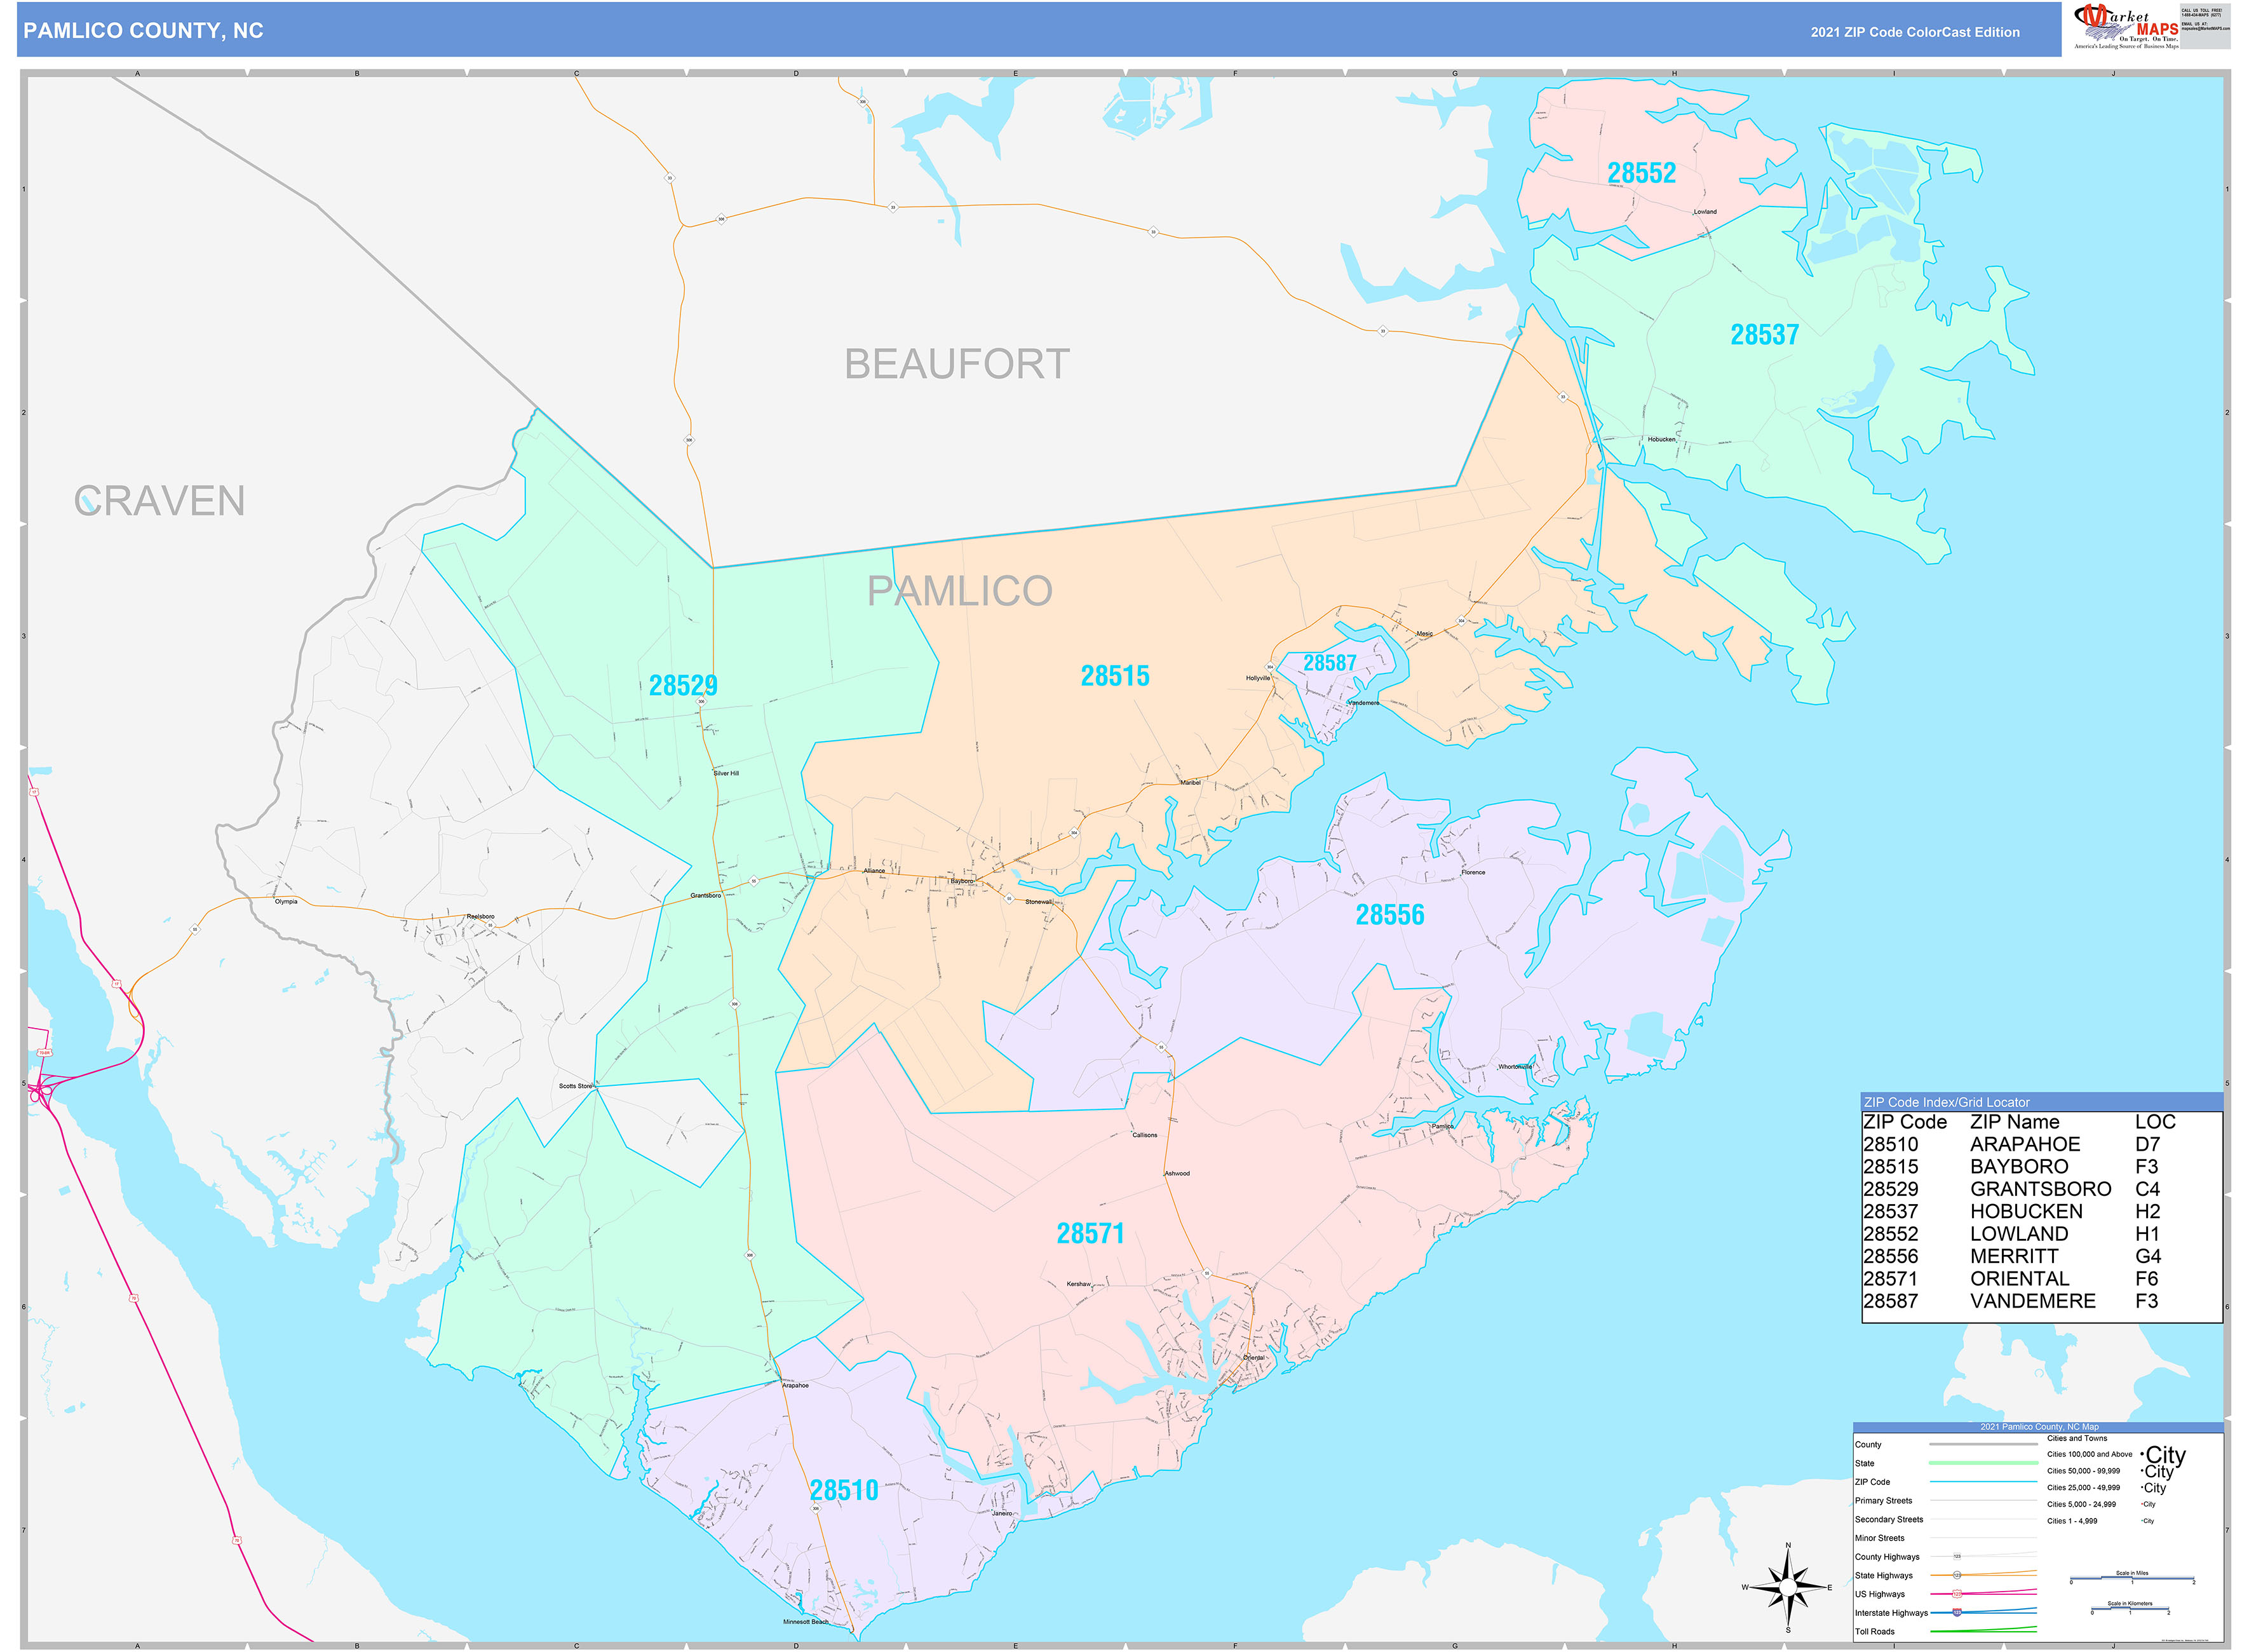Click the D7 location cell
The height and width of the screenshot is (1652, 2242).
click(x=2147, y=1144)
